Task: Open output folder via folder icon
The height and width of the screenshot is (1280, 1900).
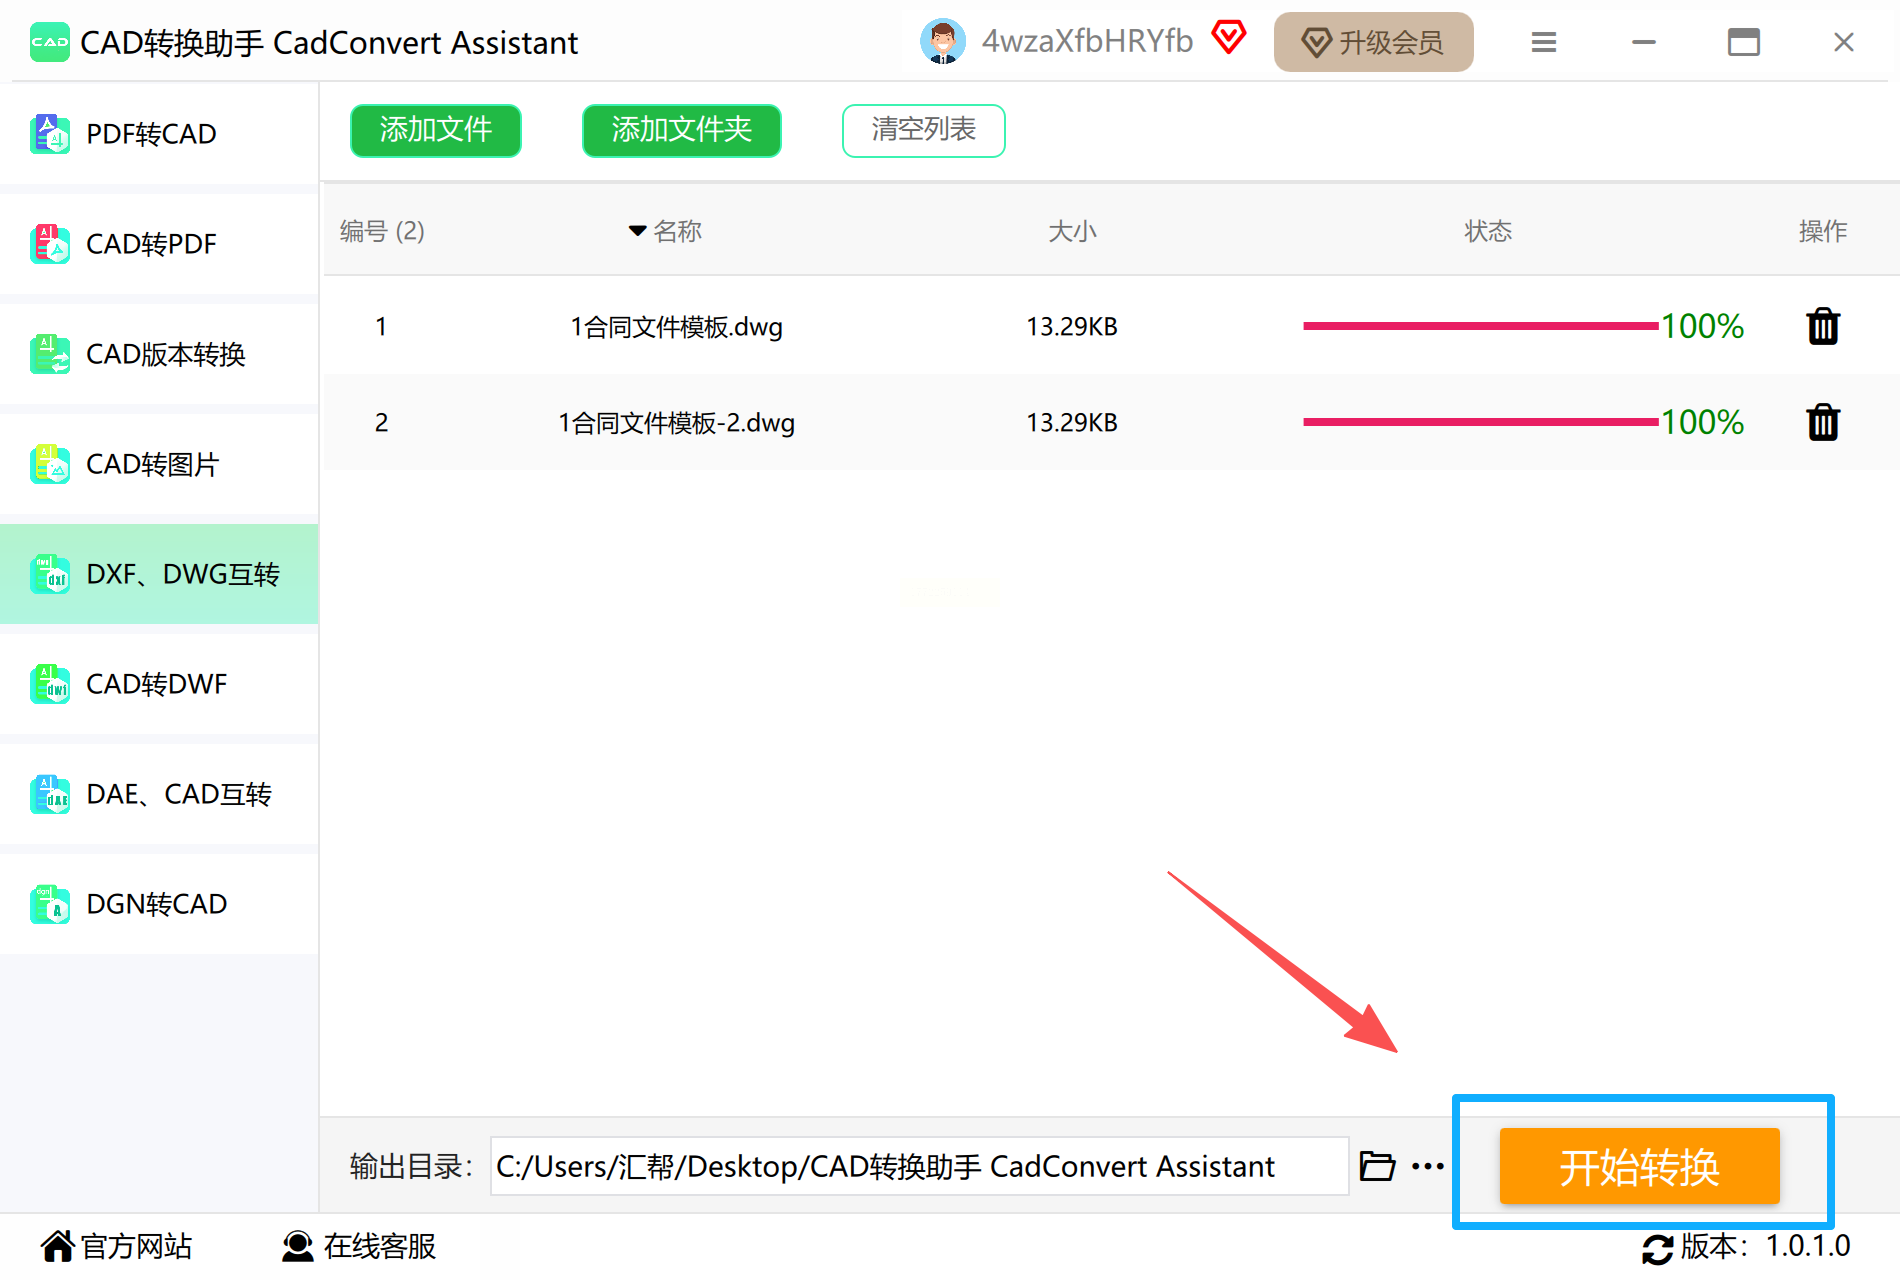Action: [x=1377, y=1166]
